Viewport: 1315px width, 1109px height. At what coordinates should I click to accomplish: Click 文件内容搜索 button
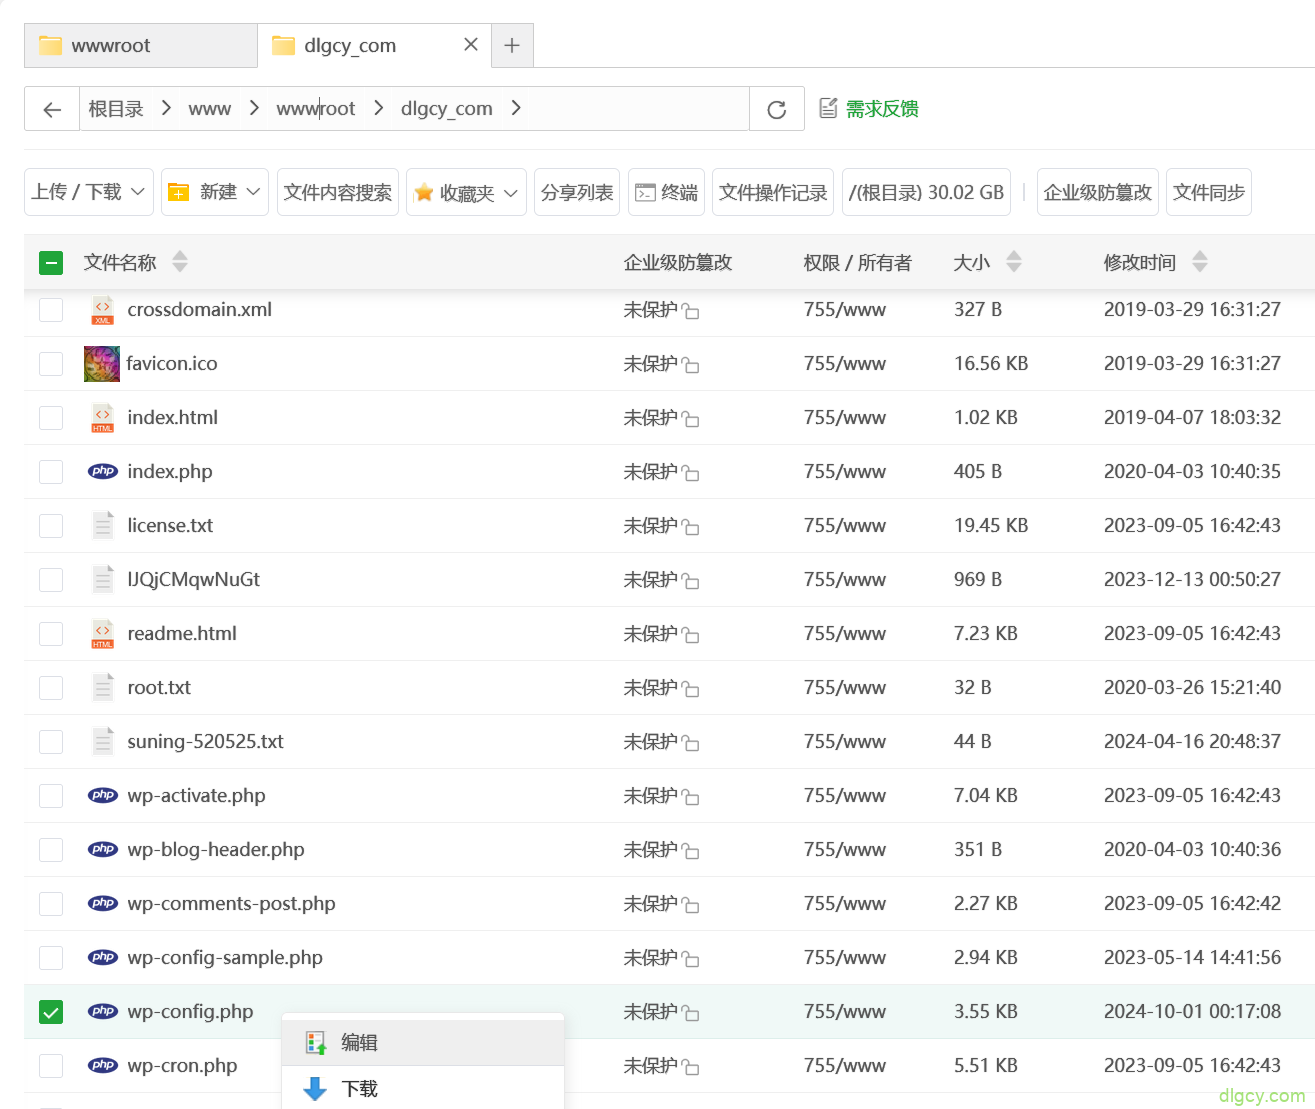click(x=338, y=192)
